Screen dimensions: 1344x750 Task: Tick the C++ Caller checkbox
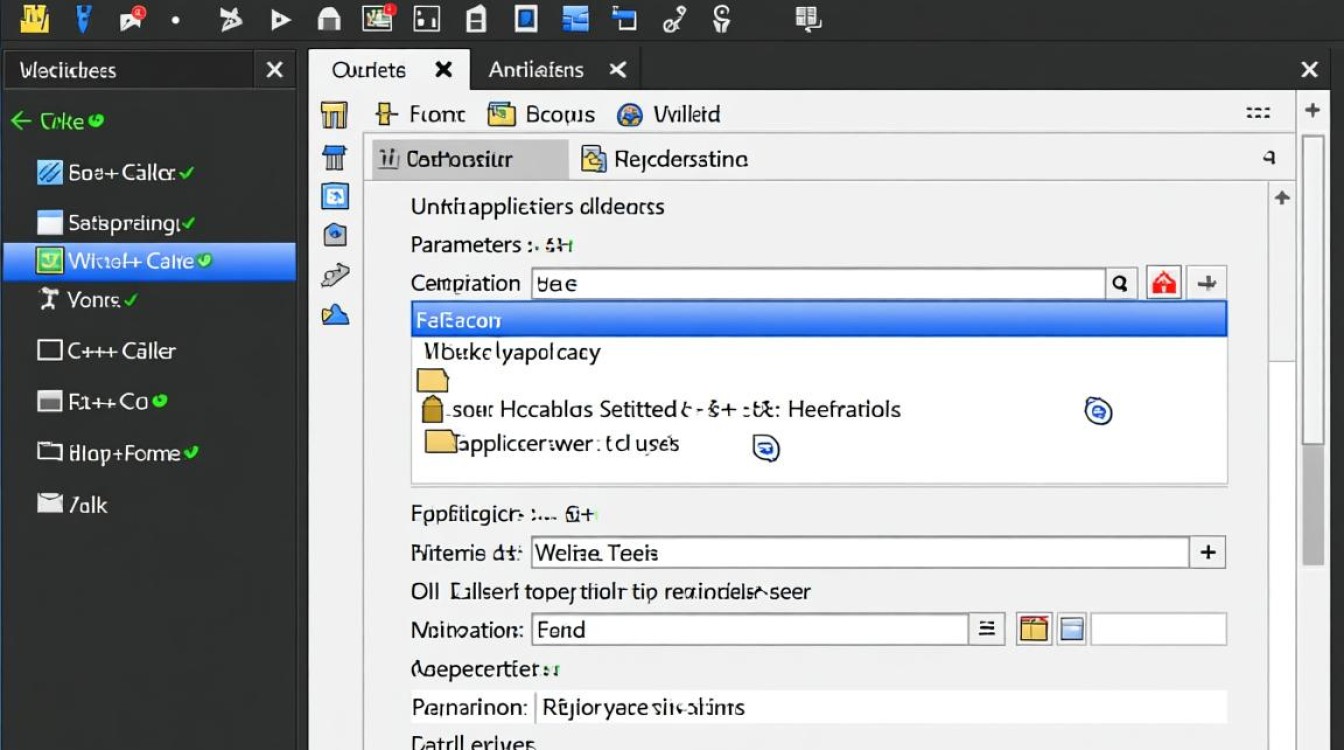pyautogui.click(x=50, y=351)
